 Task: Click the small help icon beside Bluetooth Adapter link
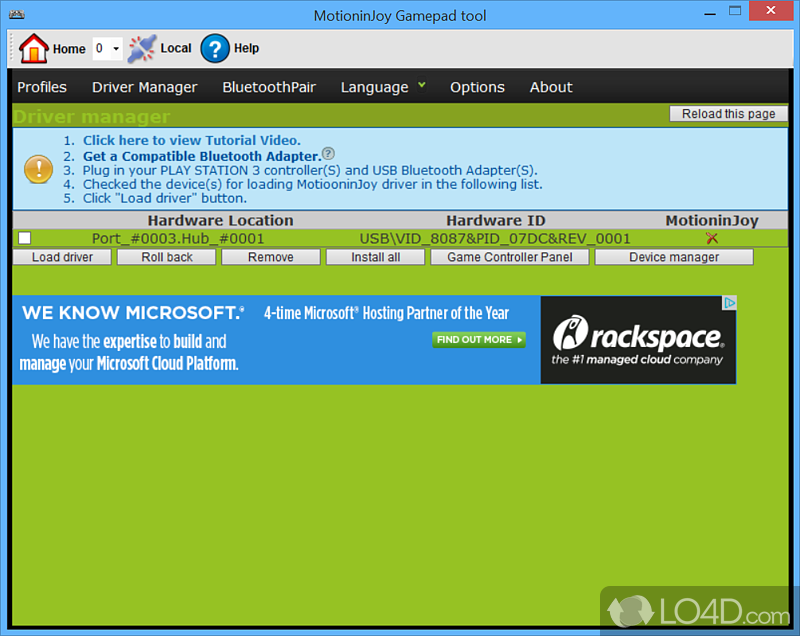click(x=329, y=154)
